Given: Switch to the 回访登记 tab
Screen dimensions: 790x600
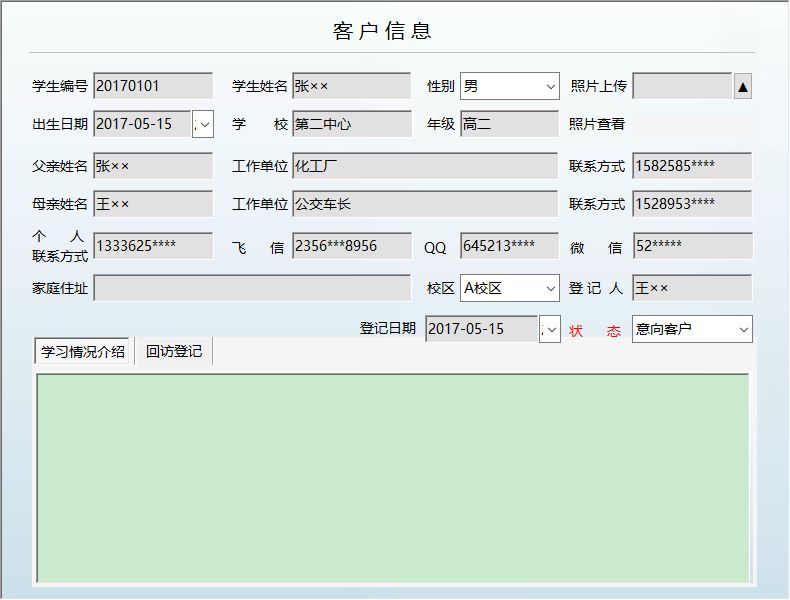Looking at the screenshot, I should click(x=174, y=351).
